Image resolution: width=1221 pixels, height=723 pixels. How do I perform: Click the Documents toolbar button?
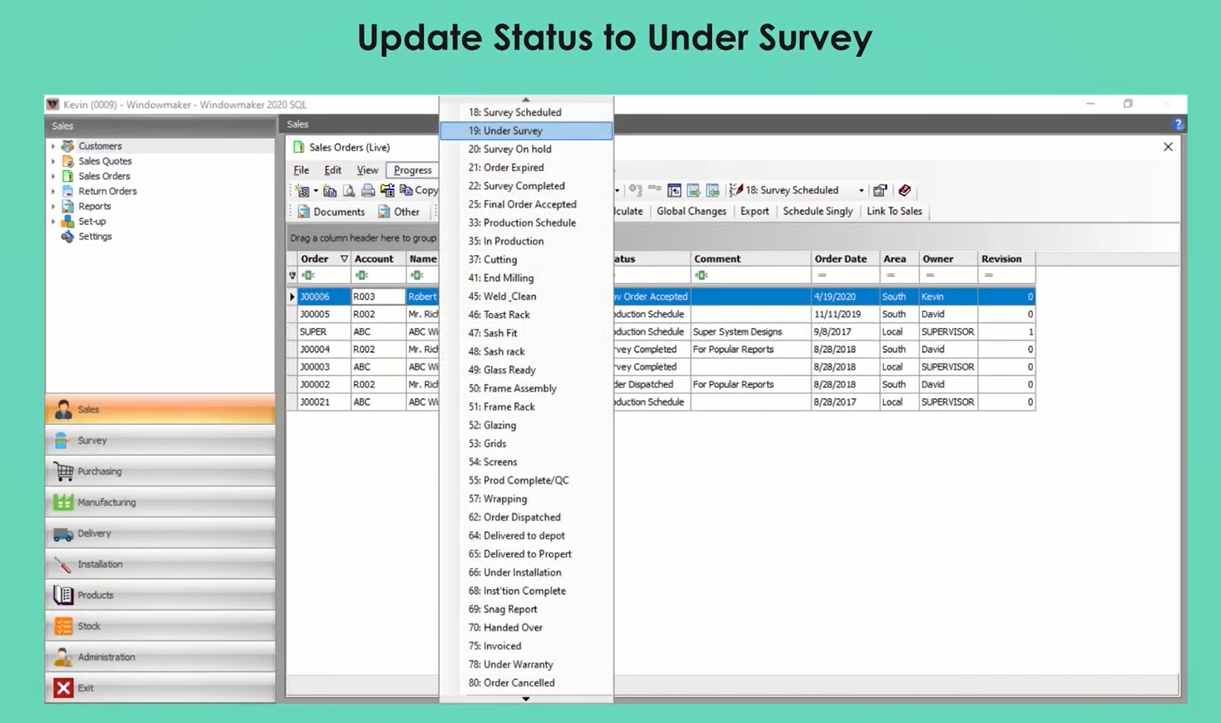pyautogui.click(x=331, y=212)
